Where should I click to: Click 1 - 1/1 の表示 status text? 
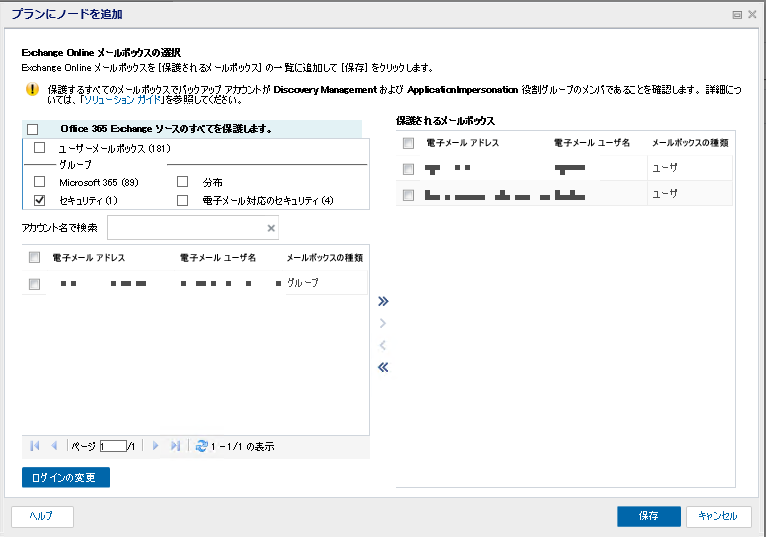point(242,447)
